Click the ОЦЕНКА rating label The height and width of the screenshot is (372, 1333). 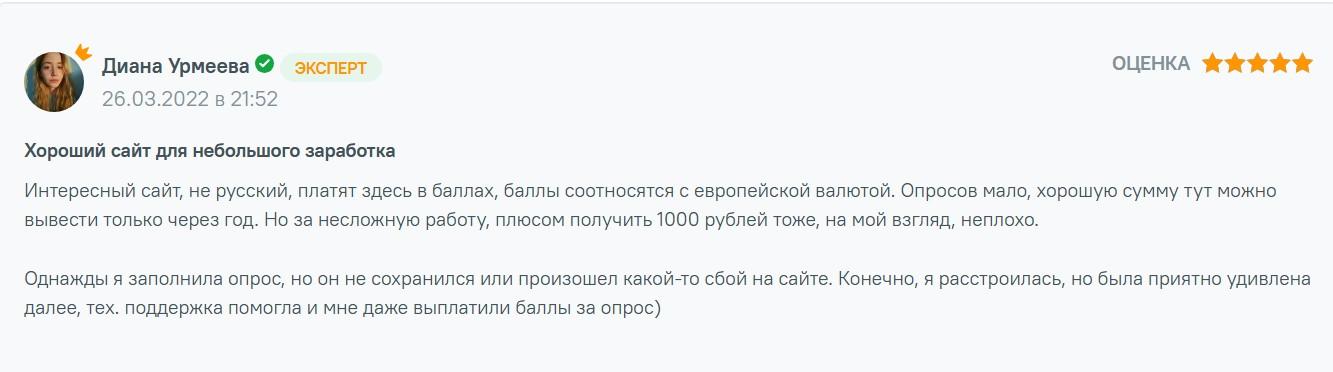(x=1151, y=64)
